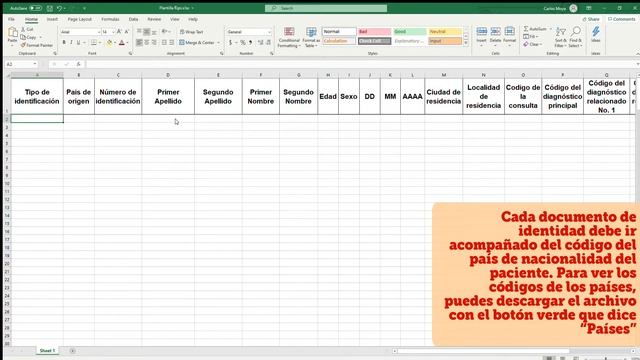Toggle Wrap Text

pos(191,31)
